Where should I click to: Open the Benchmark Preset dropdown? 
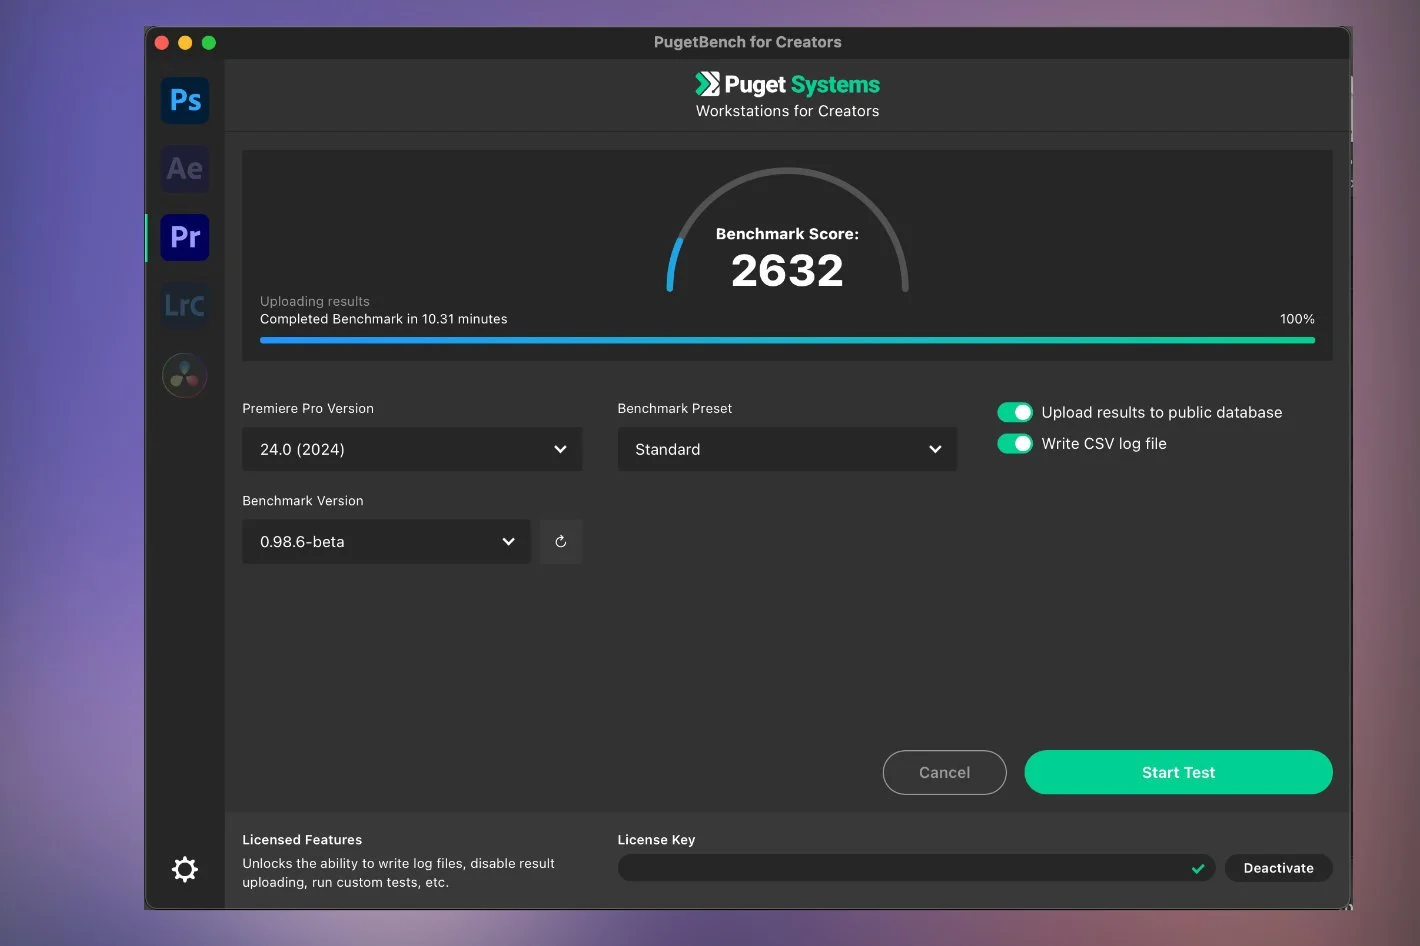pyautogui.click(x=787, y=449)
